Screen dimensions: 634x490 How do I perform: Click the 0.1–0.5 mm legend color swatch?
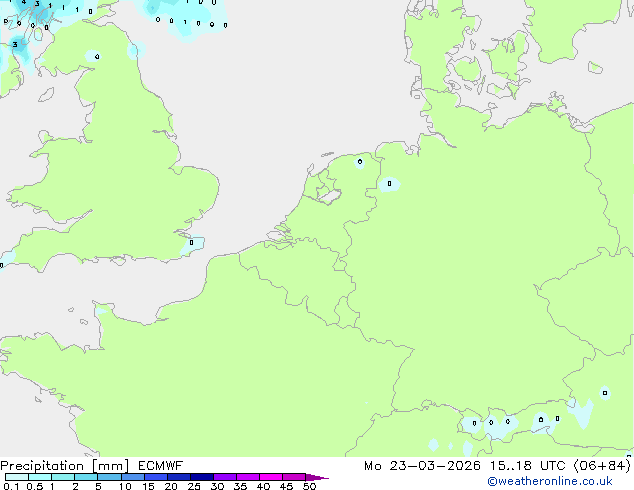point(17,477)
